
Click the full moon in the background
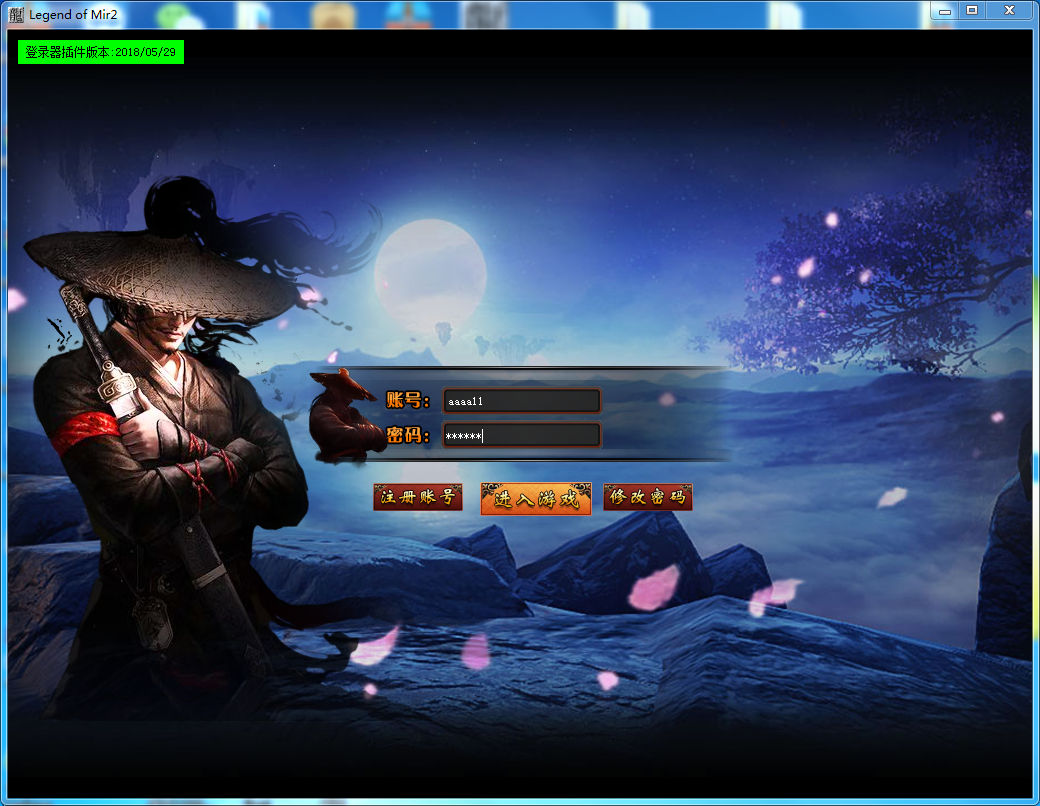431,271
